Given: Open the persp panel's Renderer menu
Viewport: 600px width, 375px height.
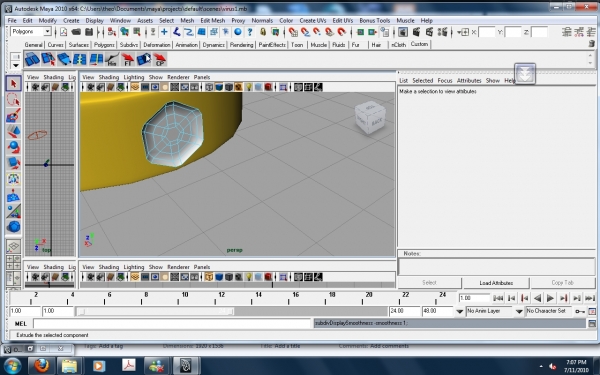Looking at the screenshot, I should [x=178, y=77].
